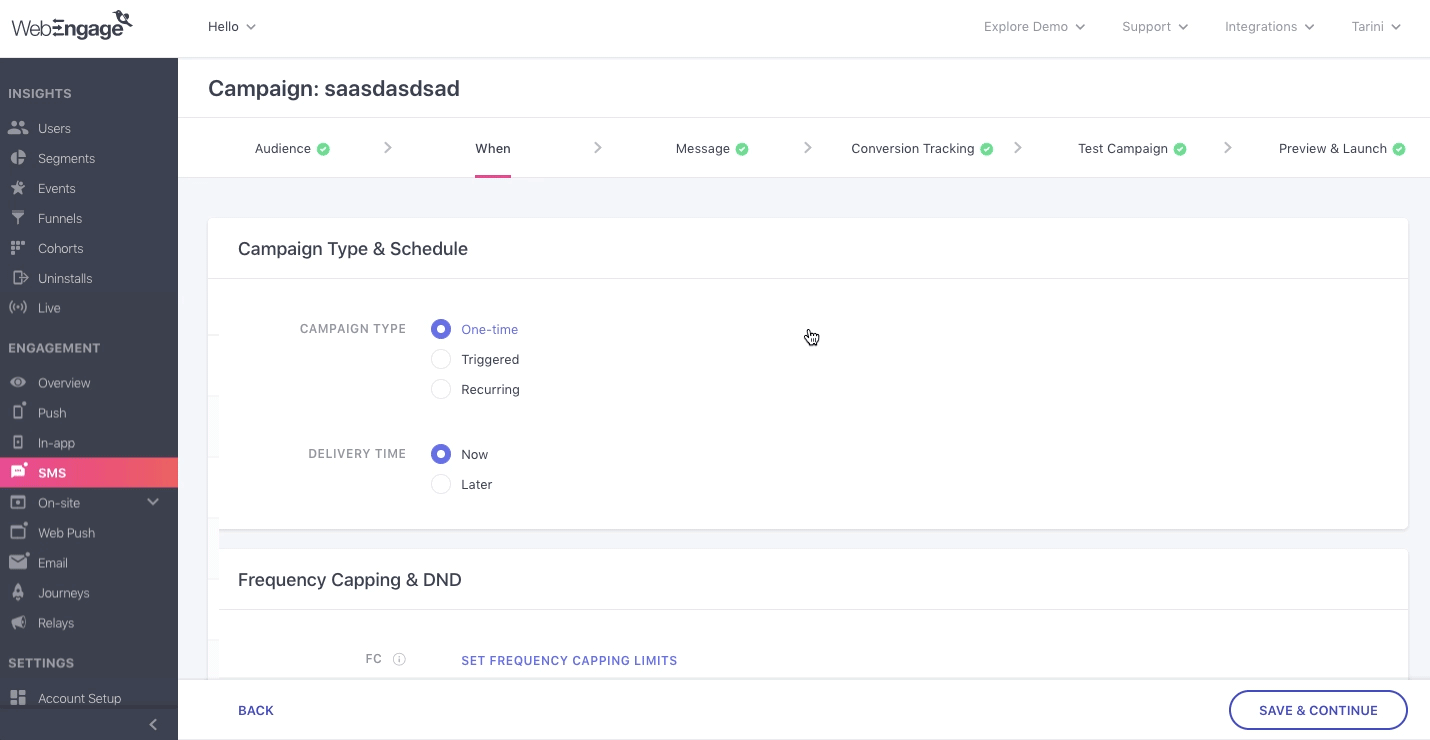
Task: Click the CAMPAIGN TYPE field label
Action: click(353, 328)
